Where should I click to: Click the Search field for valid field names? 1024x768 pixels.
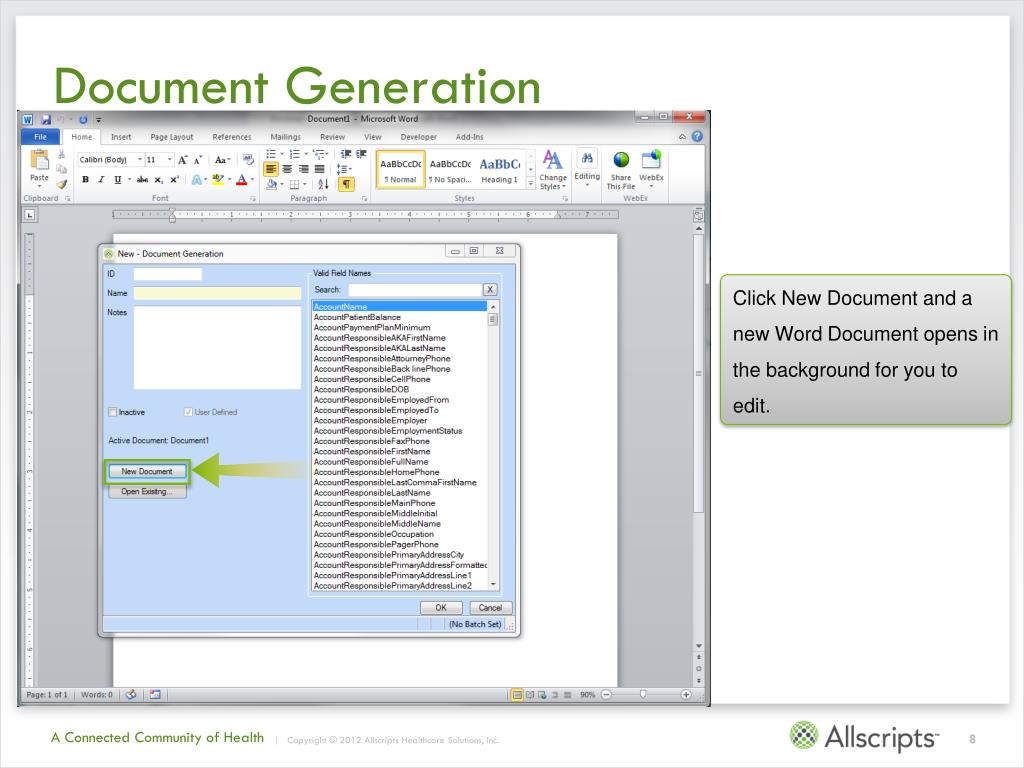415,289
